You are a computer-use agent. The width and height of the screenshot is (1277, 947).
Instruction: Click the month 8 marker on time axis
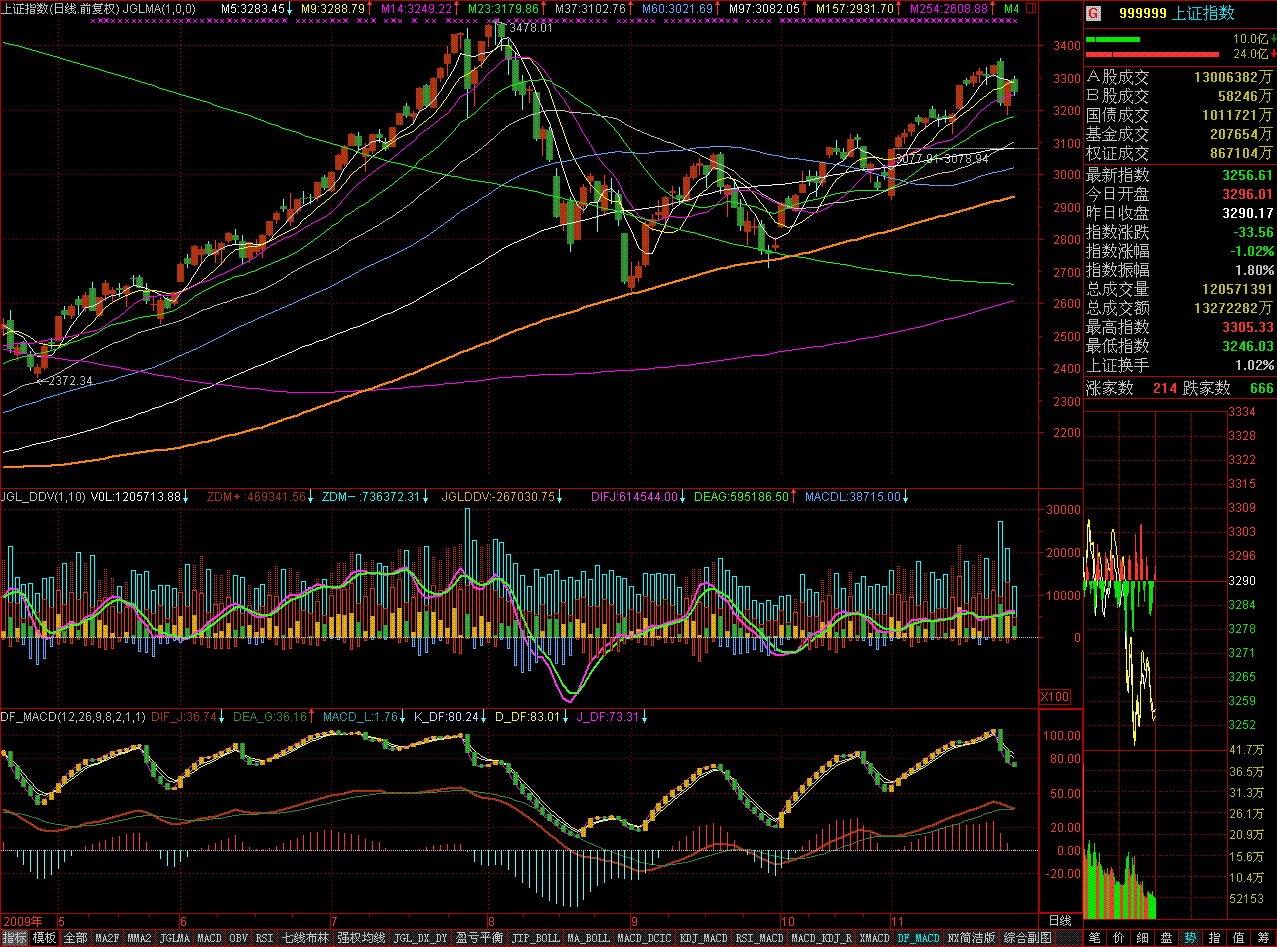tap(491, 920)
